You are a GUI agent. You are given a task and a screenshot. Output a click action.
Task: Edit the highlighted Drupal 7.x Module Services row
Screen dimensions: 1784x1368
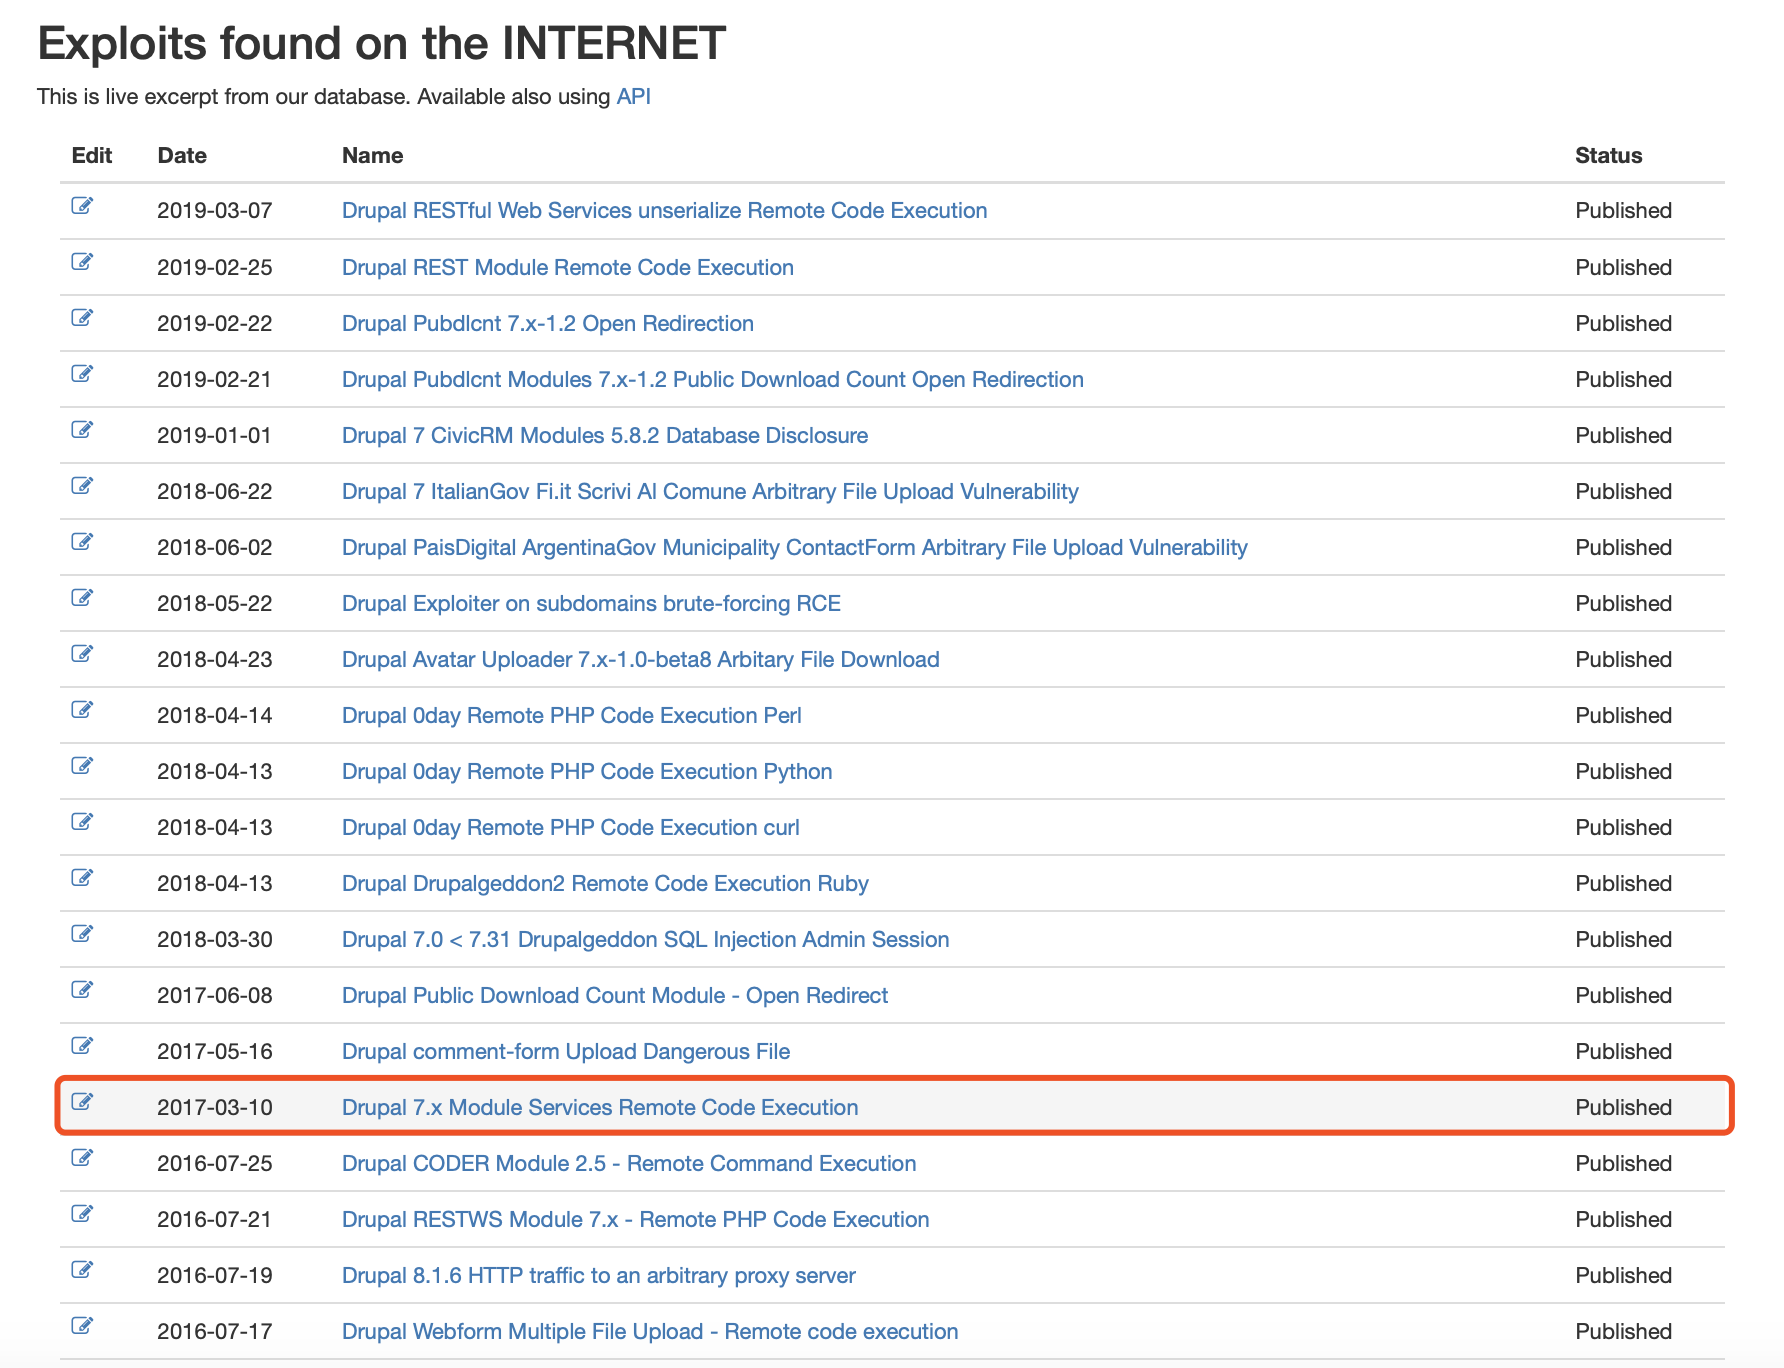(x=82, y=1102)
